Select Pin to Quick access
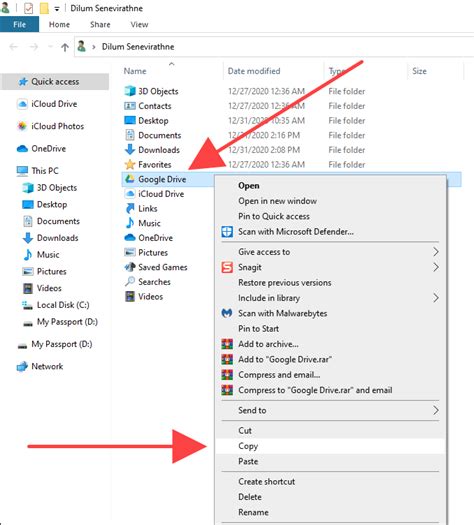The width and height of the screenshot is (474, 525). click(330, 216)
